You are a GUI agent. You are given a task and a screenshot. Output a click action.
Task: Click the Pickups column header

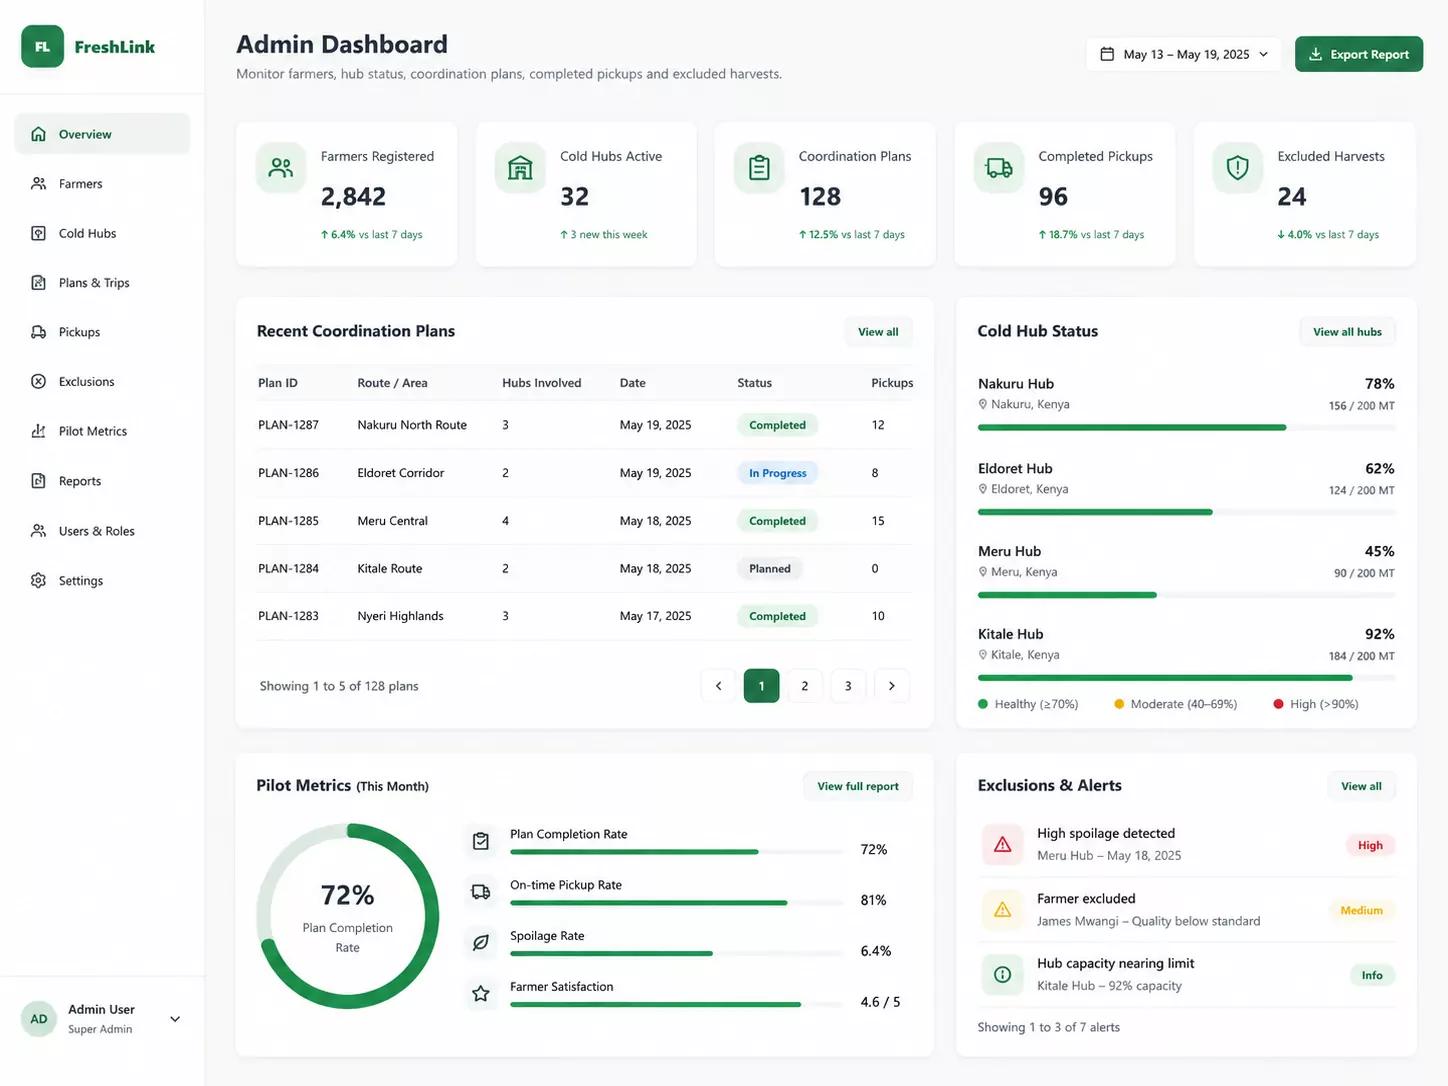(892, 383)
